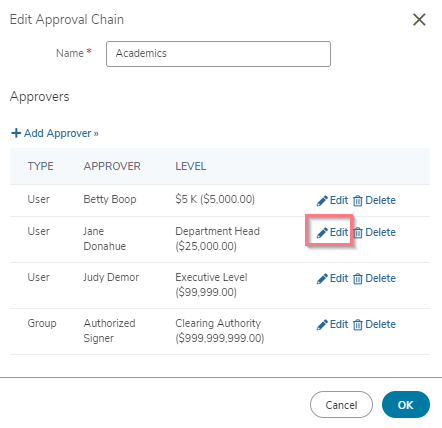442x428 pixels.
Task: Dismiss the dialog with Cancel
Action: tap(341, 405)
